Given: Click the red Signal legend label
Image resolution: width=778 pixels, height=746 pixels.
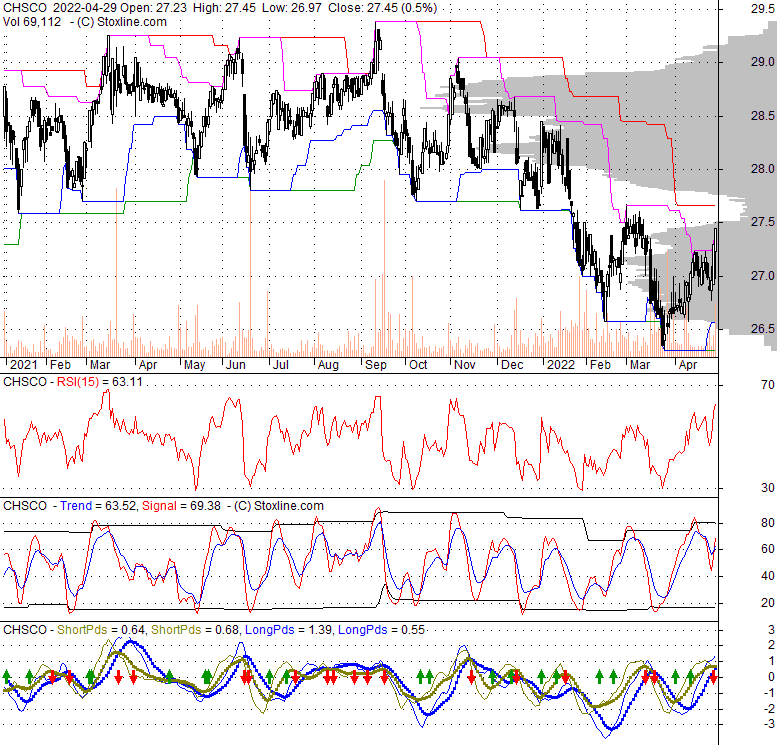Looking at the screenshot, I should [159, 506].
